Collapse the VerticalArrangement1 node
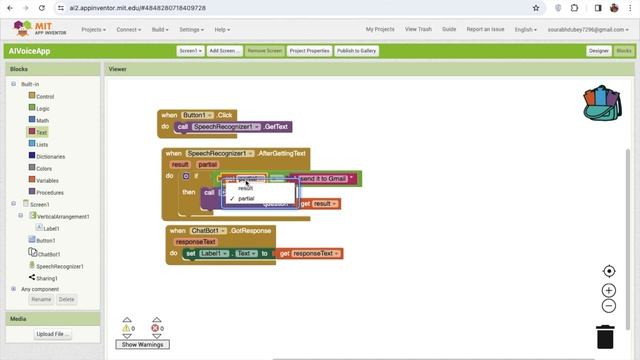 21,215
